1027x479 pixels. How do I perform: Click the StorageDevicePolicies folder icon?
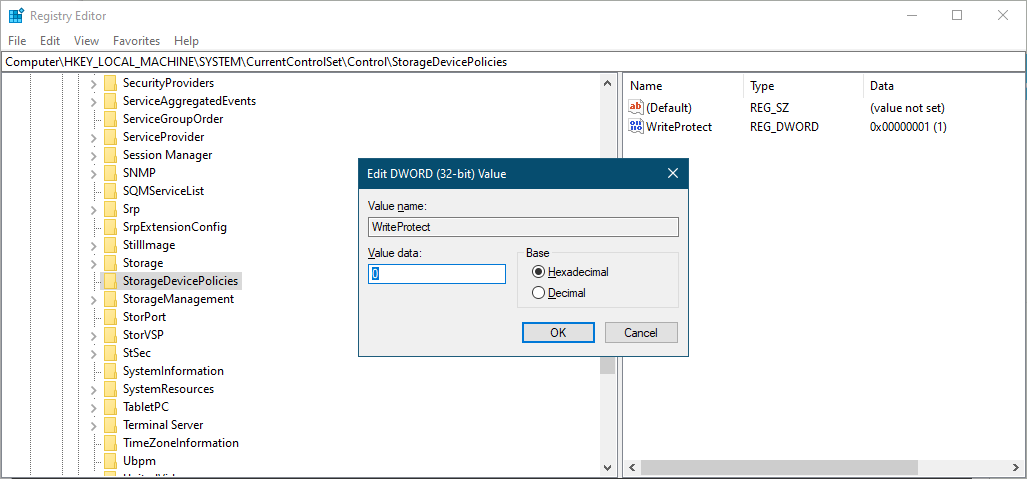[x=110, y=281]
